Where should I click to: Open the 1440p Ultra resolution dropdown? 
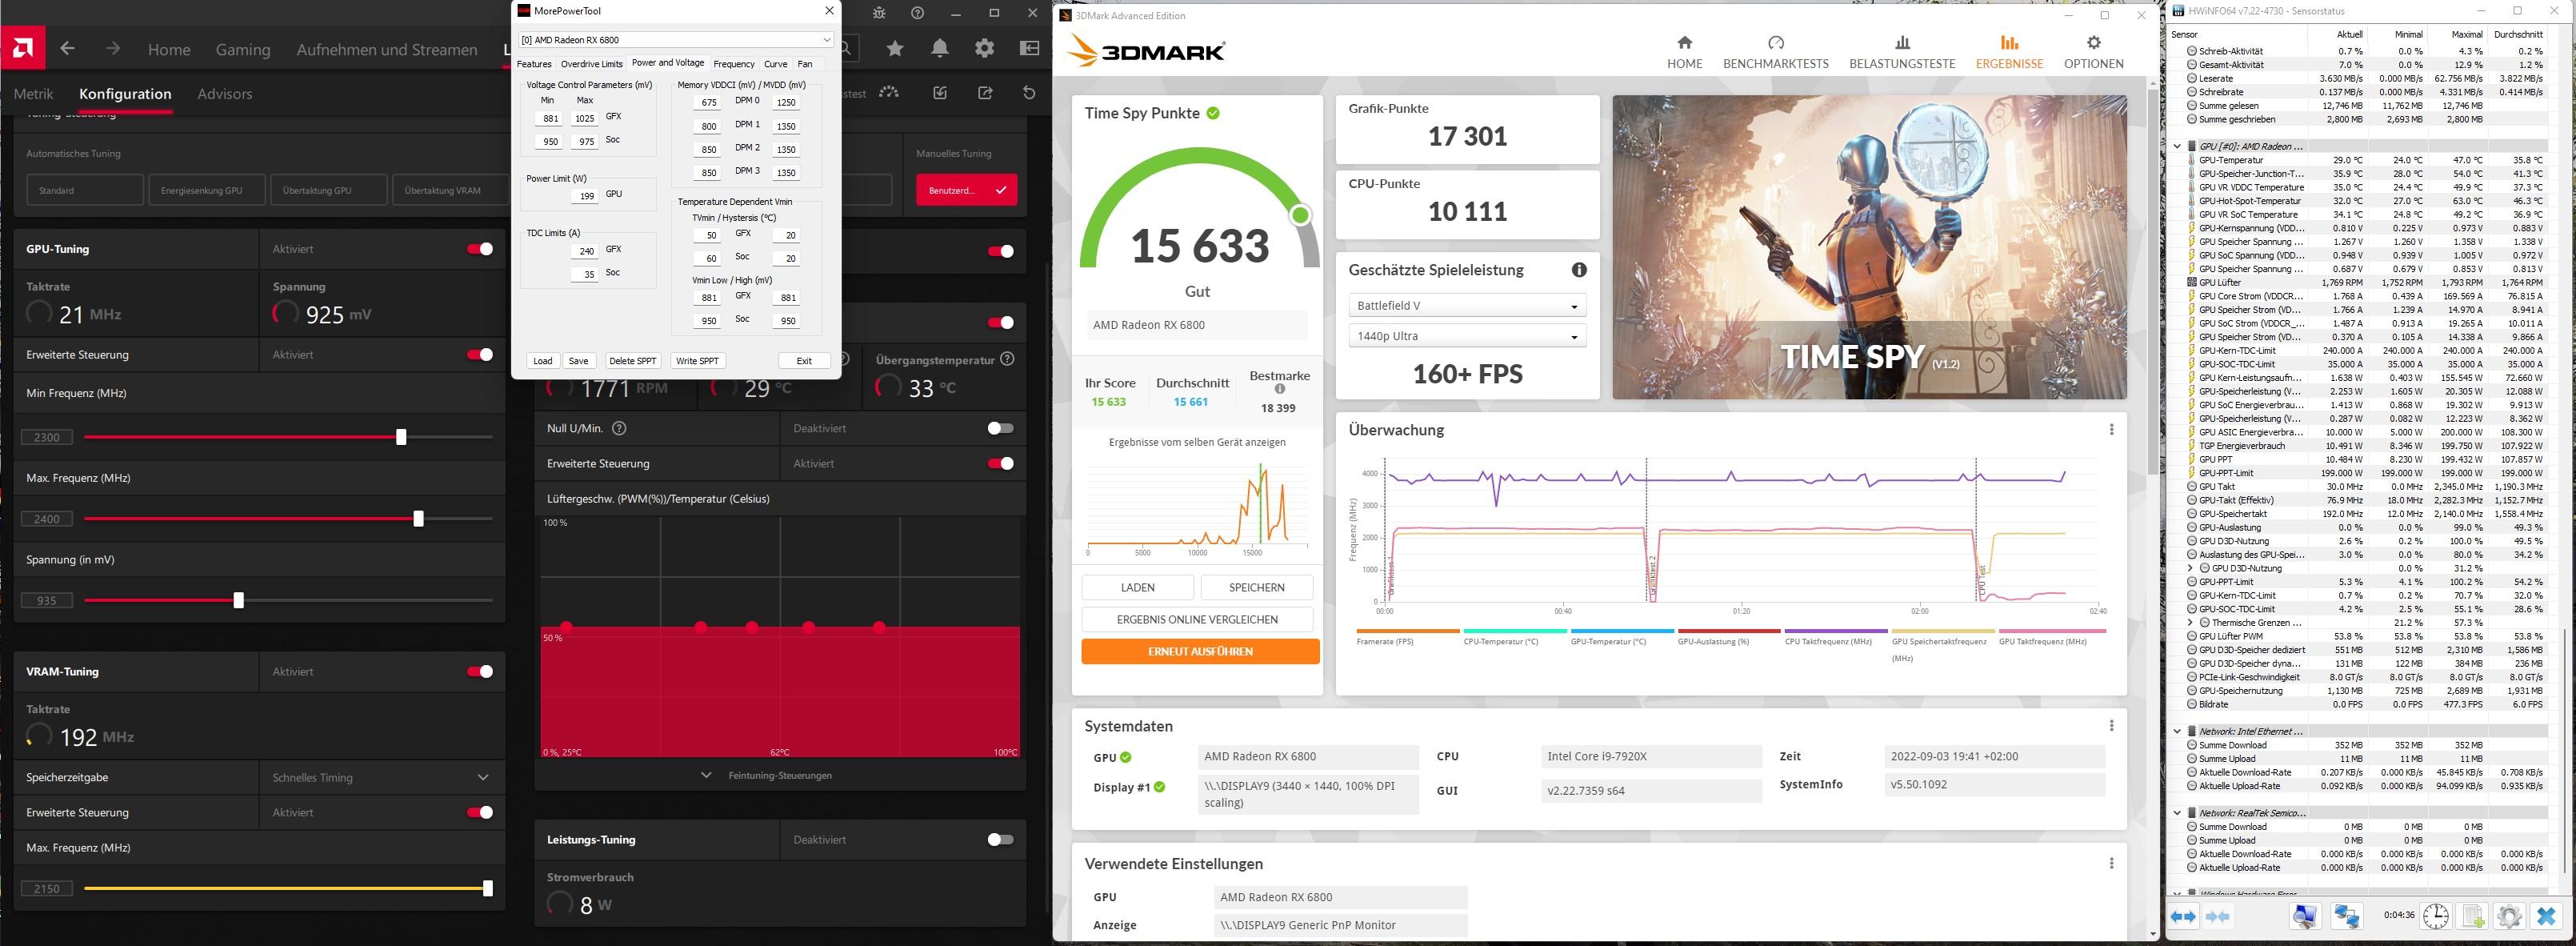pos(1467,336)
